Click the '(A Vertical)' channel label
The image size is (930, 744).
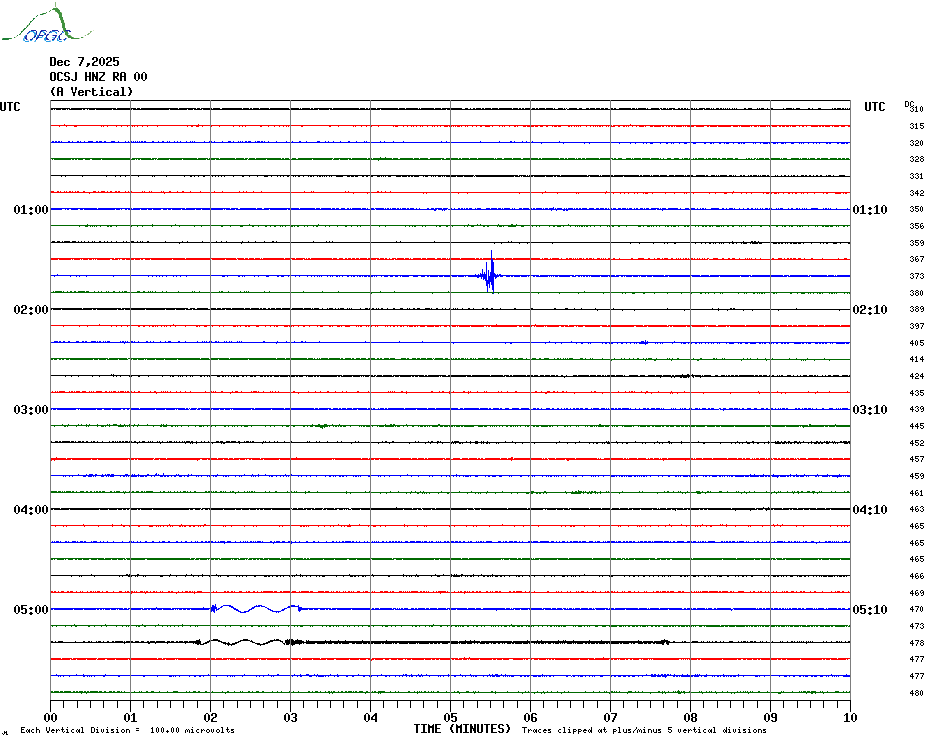[x=91, y=92]
